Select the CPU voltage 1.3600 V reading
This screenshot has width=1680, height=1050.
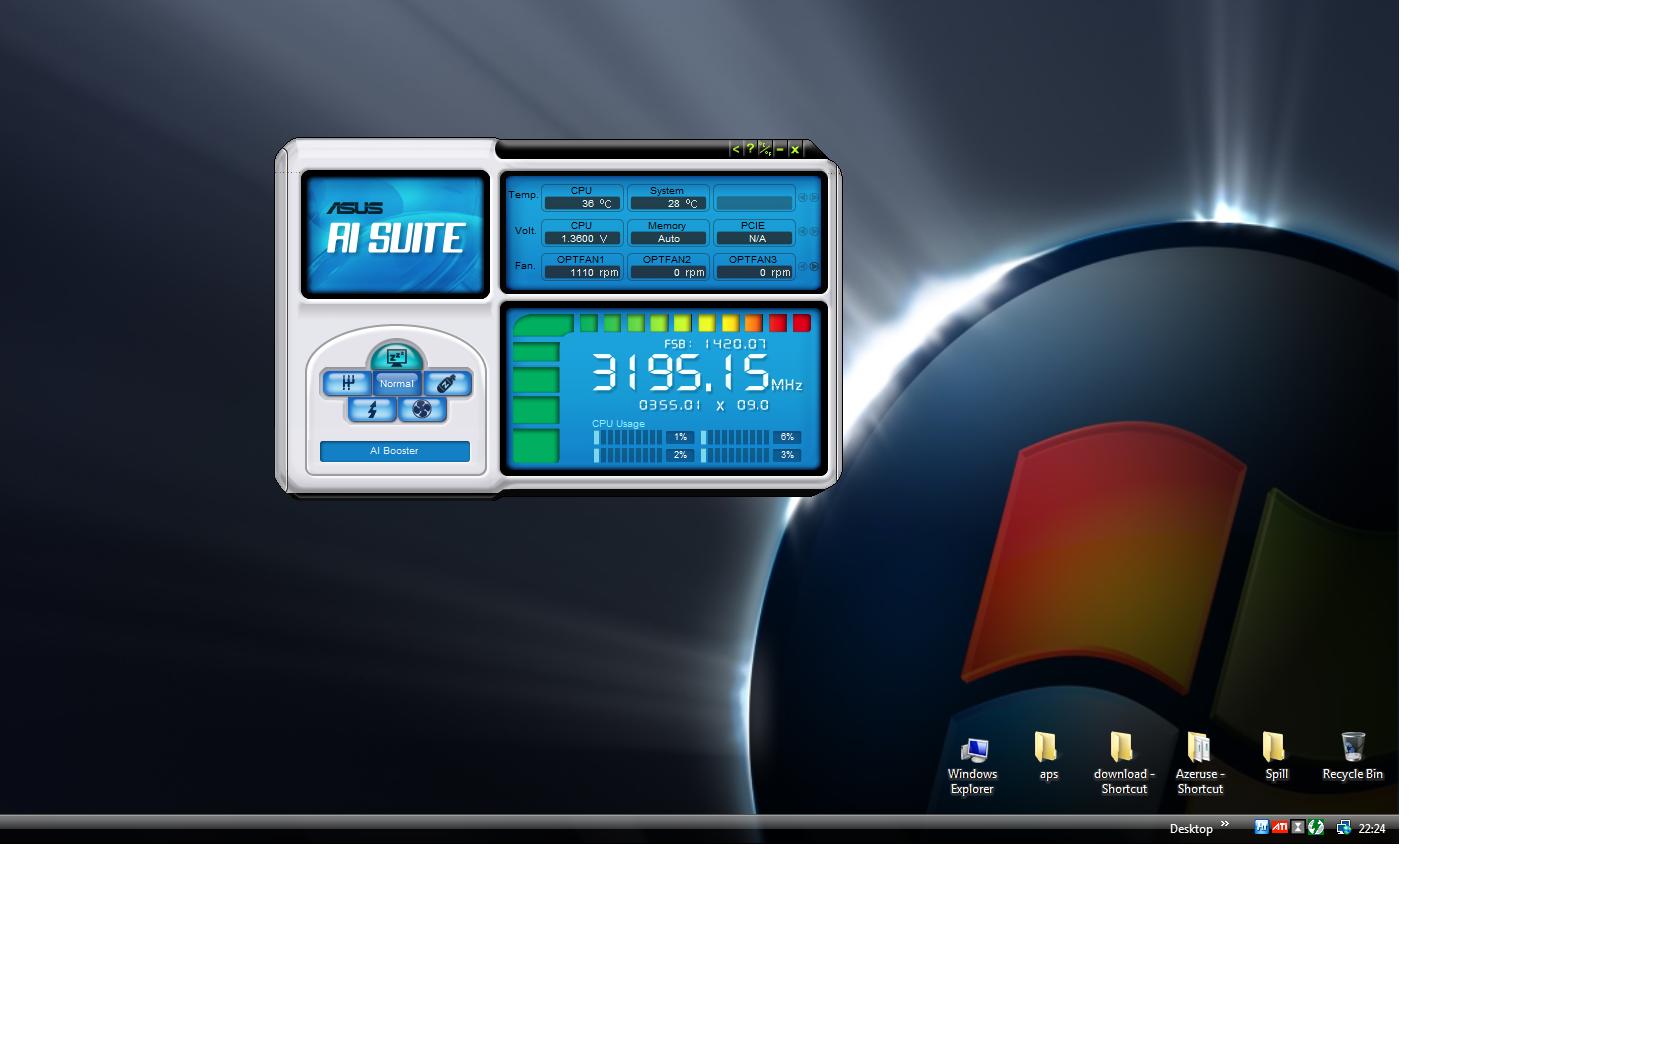(x=582, y=232)
